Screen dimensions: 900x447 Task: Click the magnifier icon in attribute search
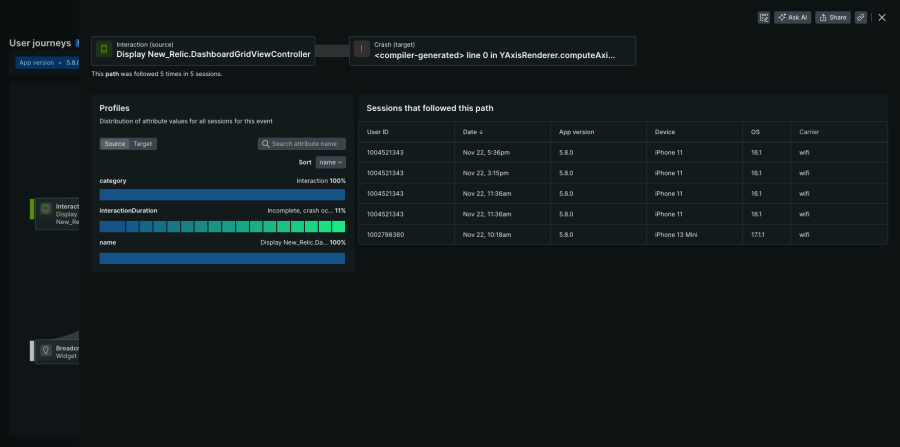pos(265,144)
